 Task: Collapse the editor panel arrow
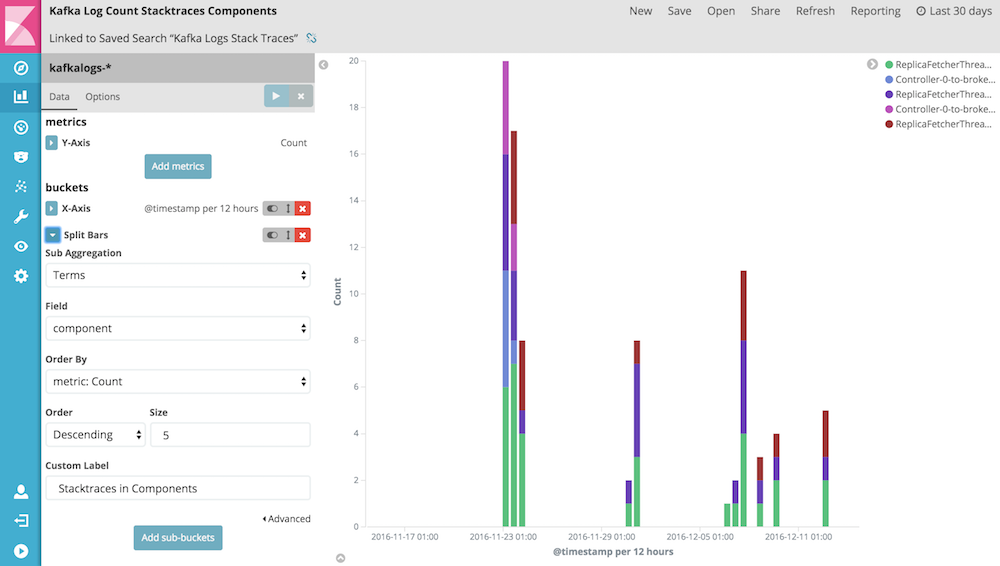[x=323, y=64]
